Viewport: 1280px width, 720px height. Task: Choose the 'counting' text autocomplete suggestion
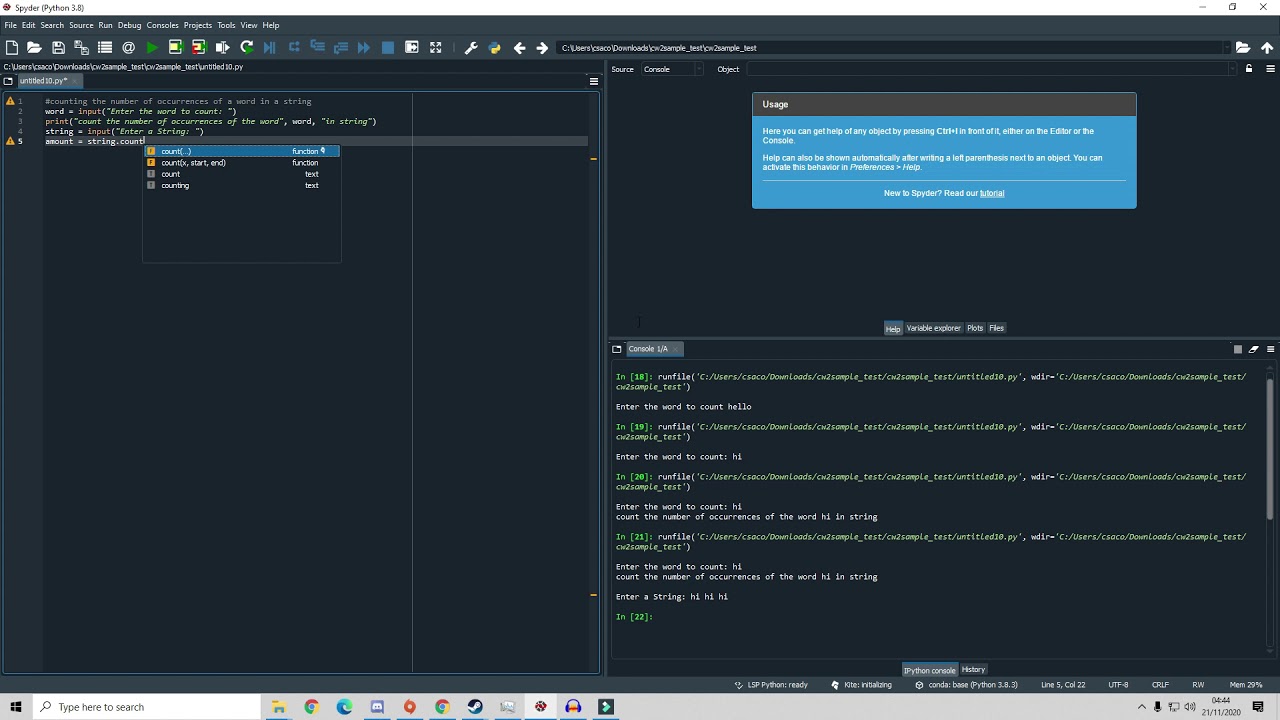click(x=241, y=185)
